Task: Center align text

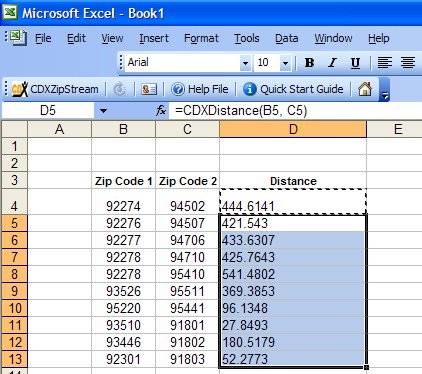Action: (407, 62)
